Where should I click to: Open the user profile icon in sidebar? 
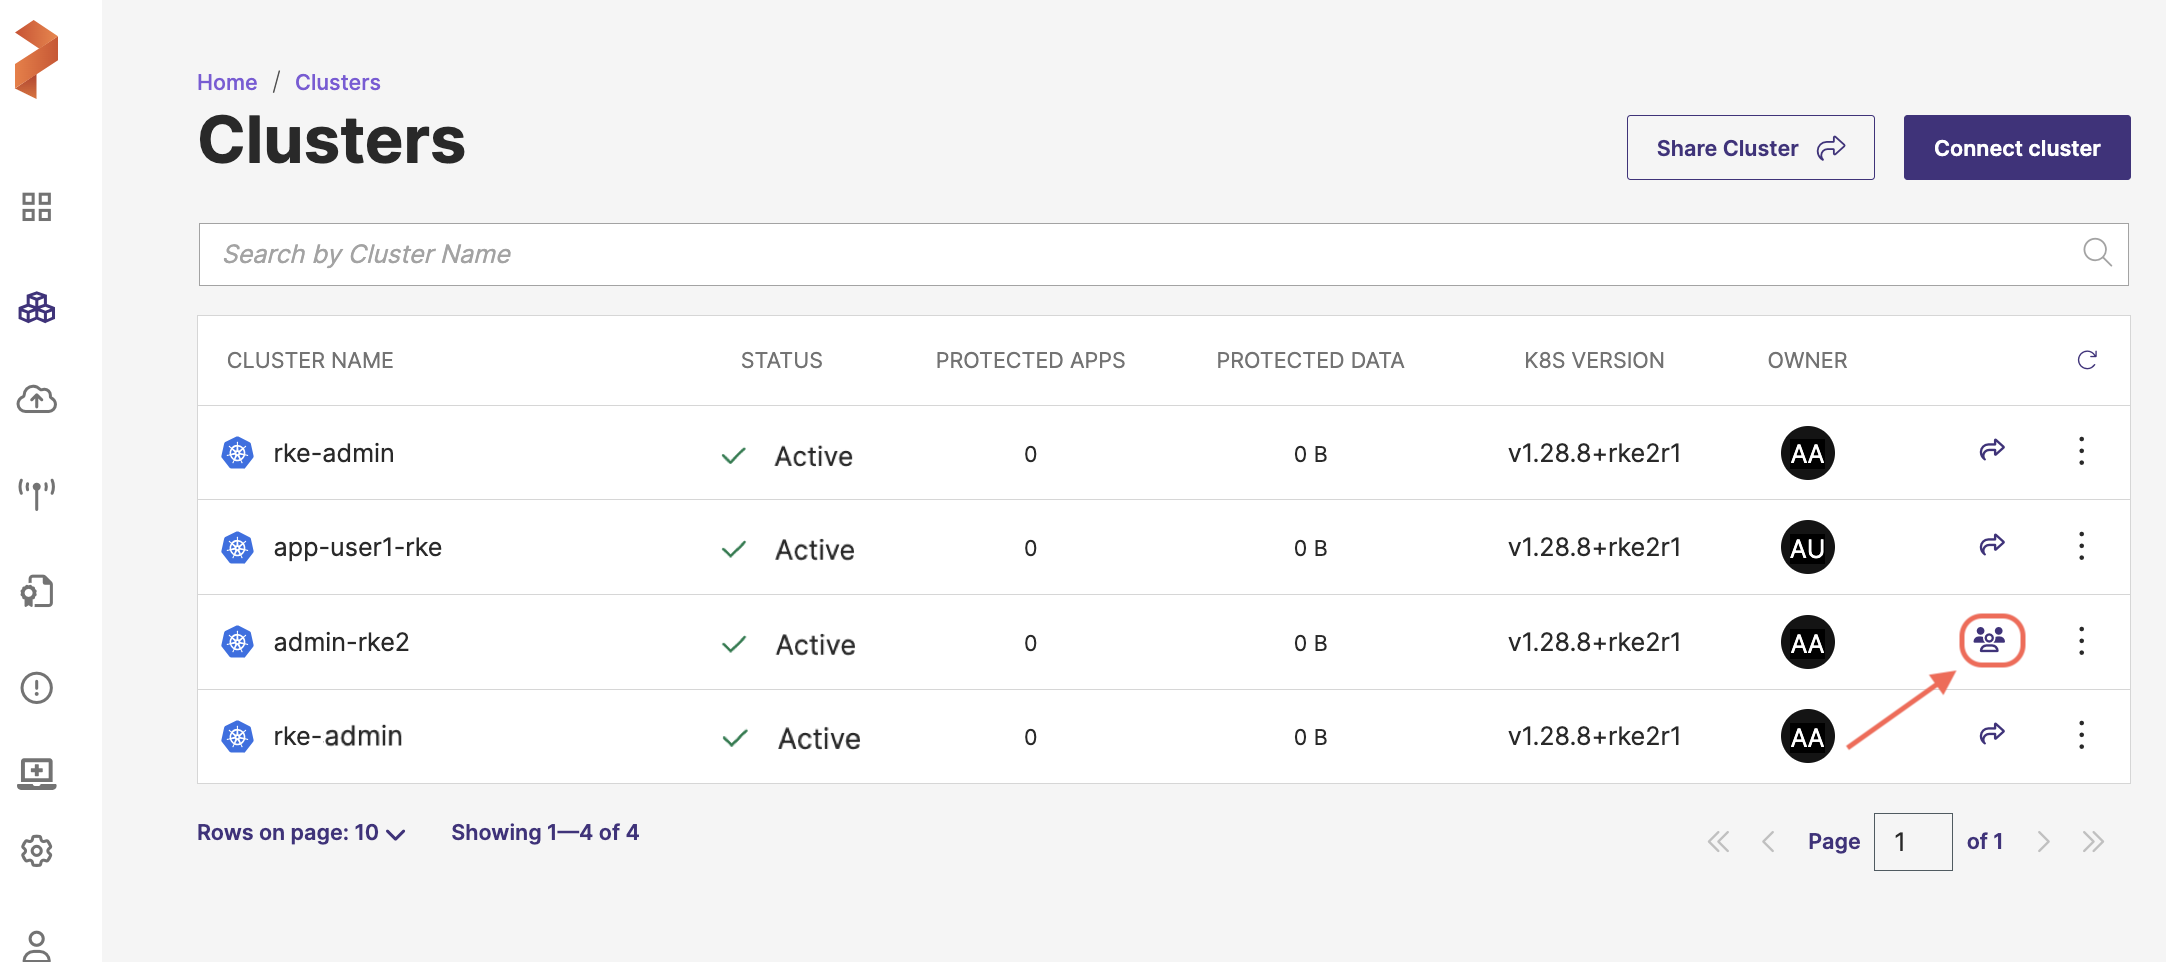point(37,945)
